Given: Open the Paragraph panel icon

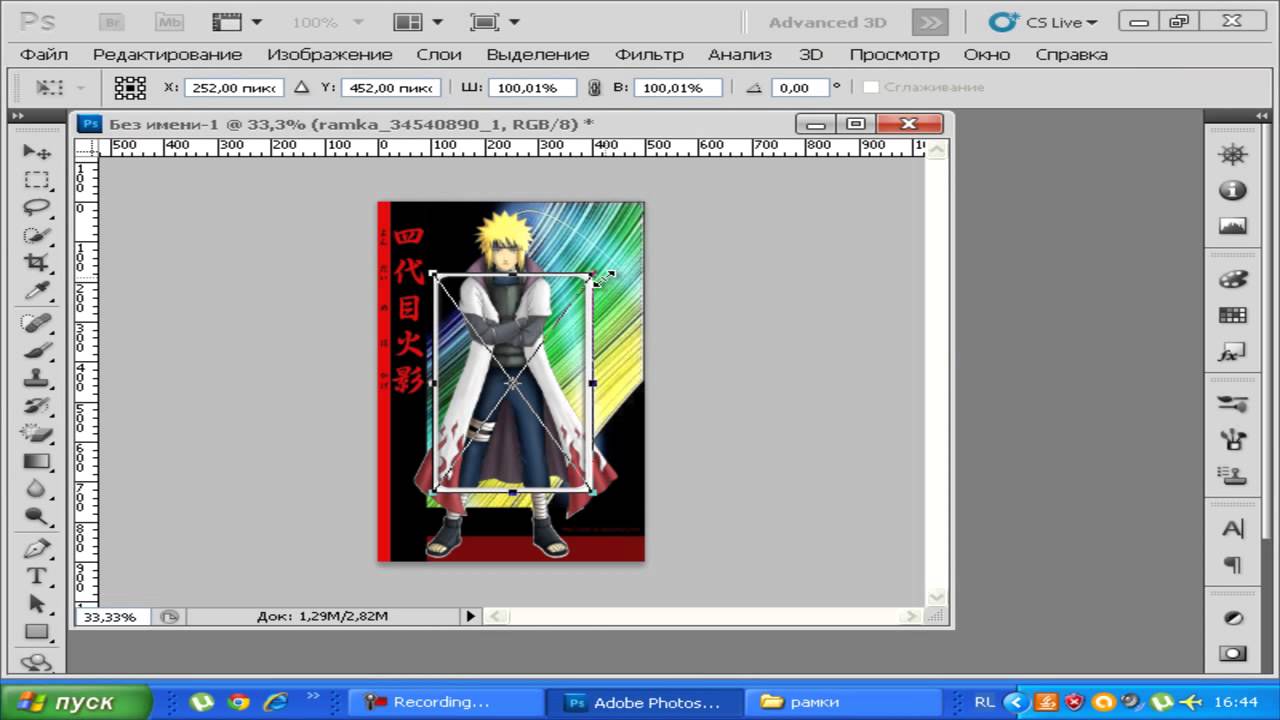Looking at the screenshot, I should 1232,565.
